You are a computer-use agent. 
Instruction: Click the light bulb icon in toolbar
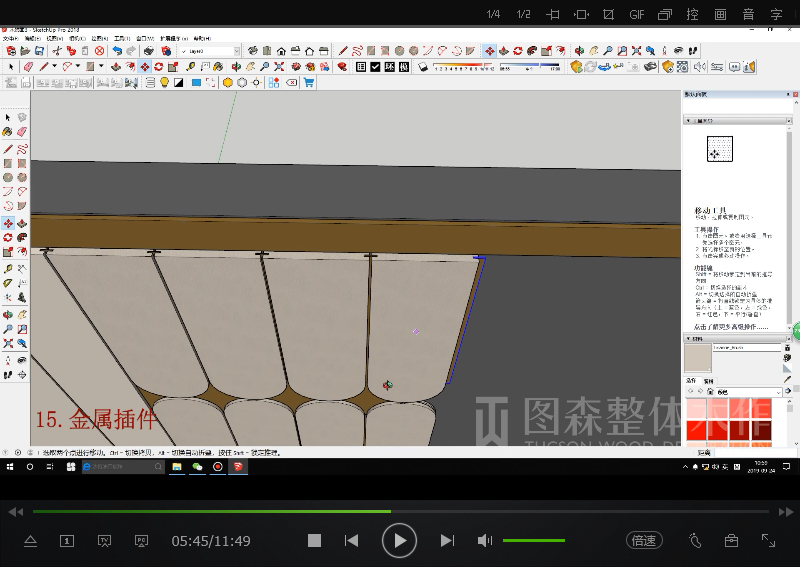point(164,83)
